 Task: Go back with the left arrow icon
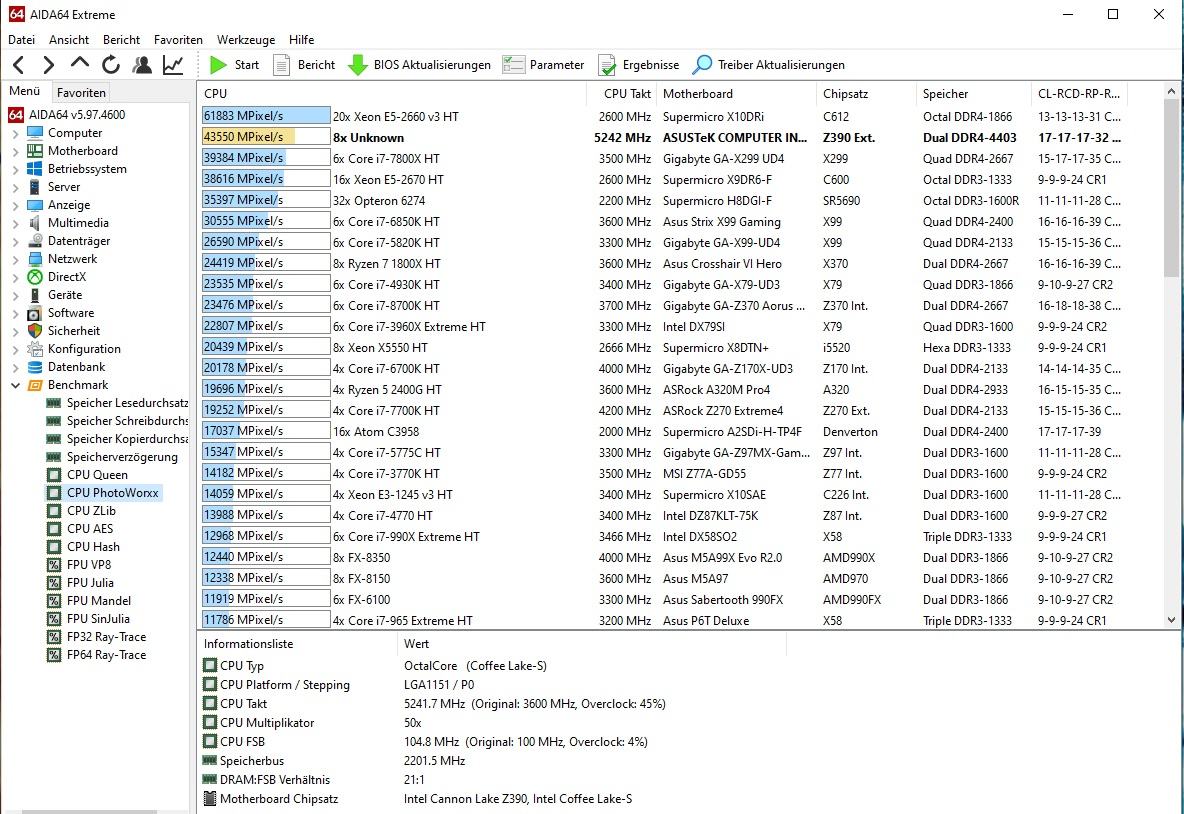click(x=19, y=65)
